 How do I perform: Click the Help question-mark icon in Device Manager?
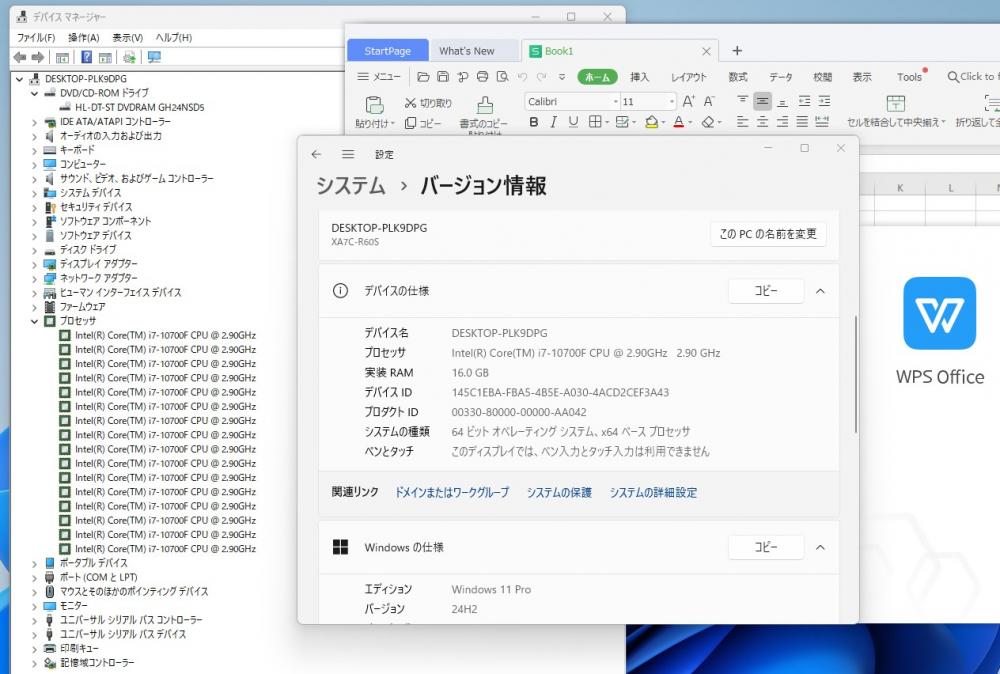pyautogui.click(x=87, y=57)
